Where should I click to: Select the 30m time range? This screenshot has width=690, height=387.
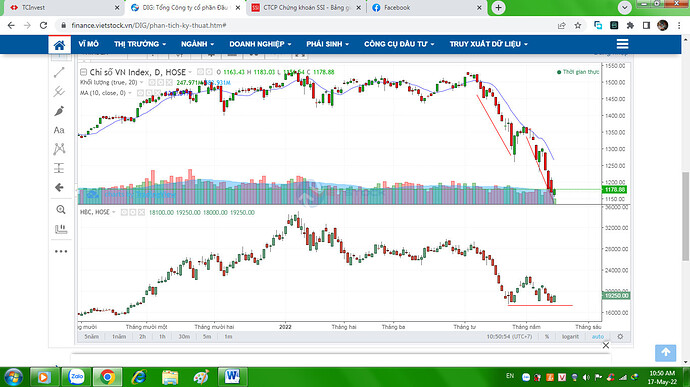click(184, 336)
